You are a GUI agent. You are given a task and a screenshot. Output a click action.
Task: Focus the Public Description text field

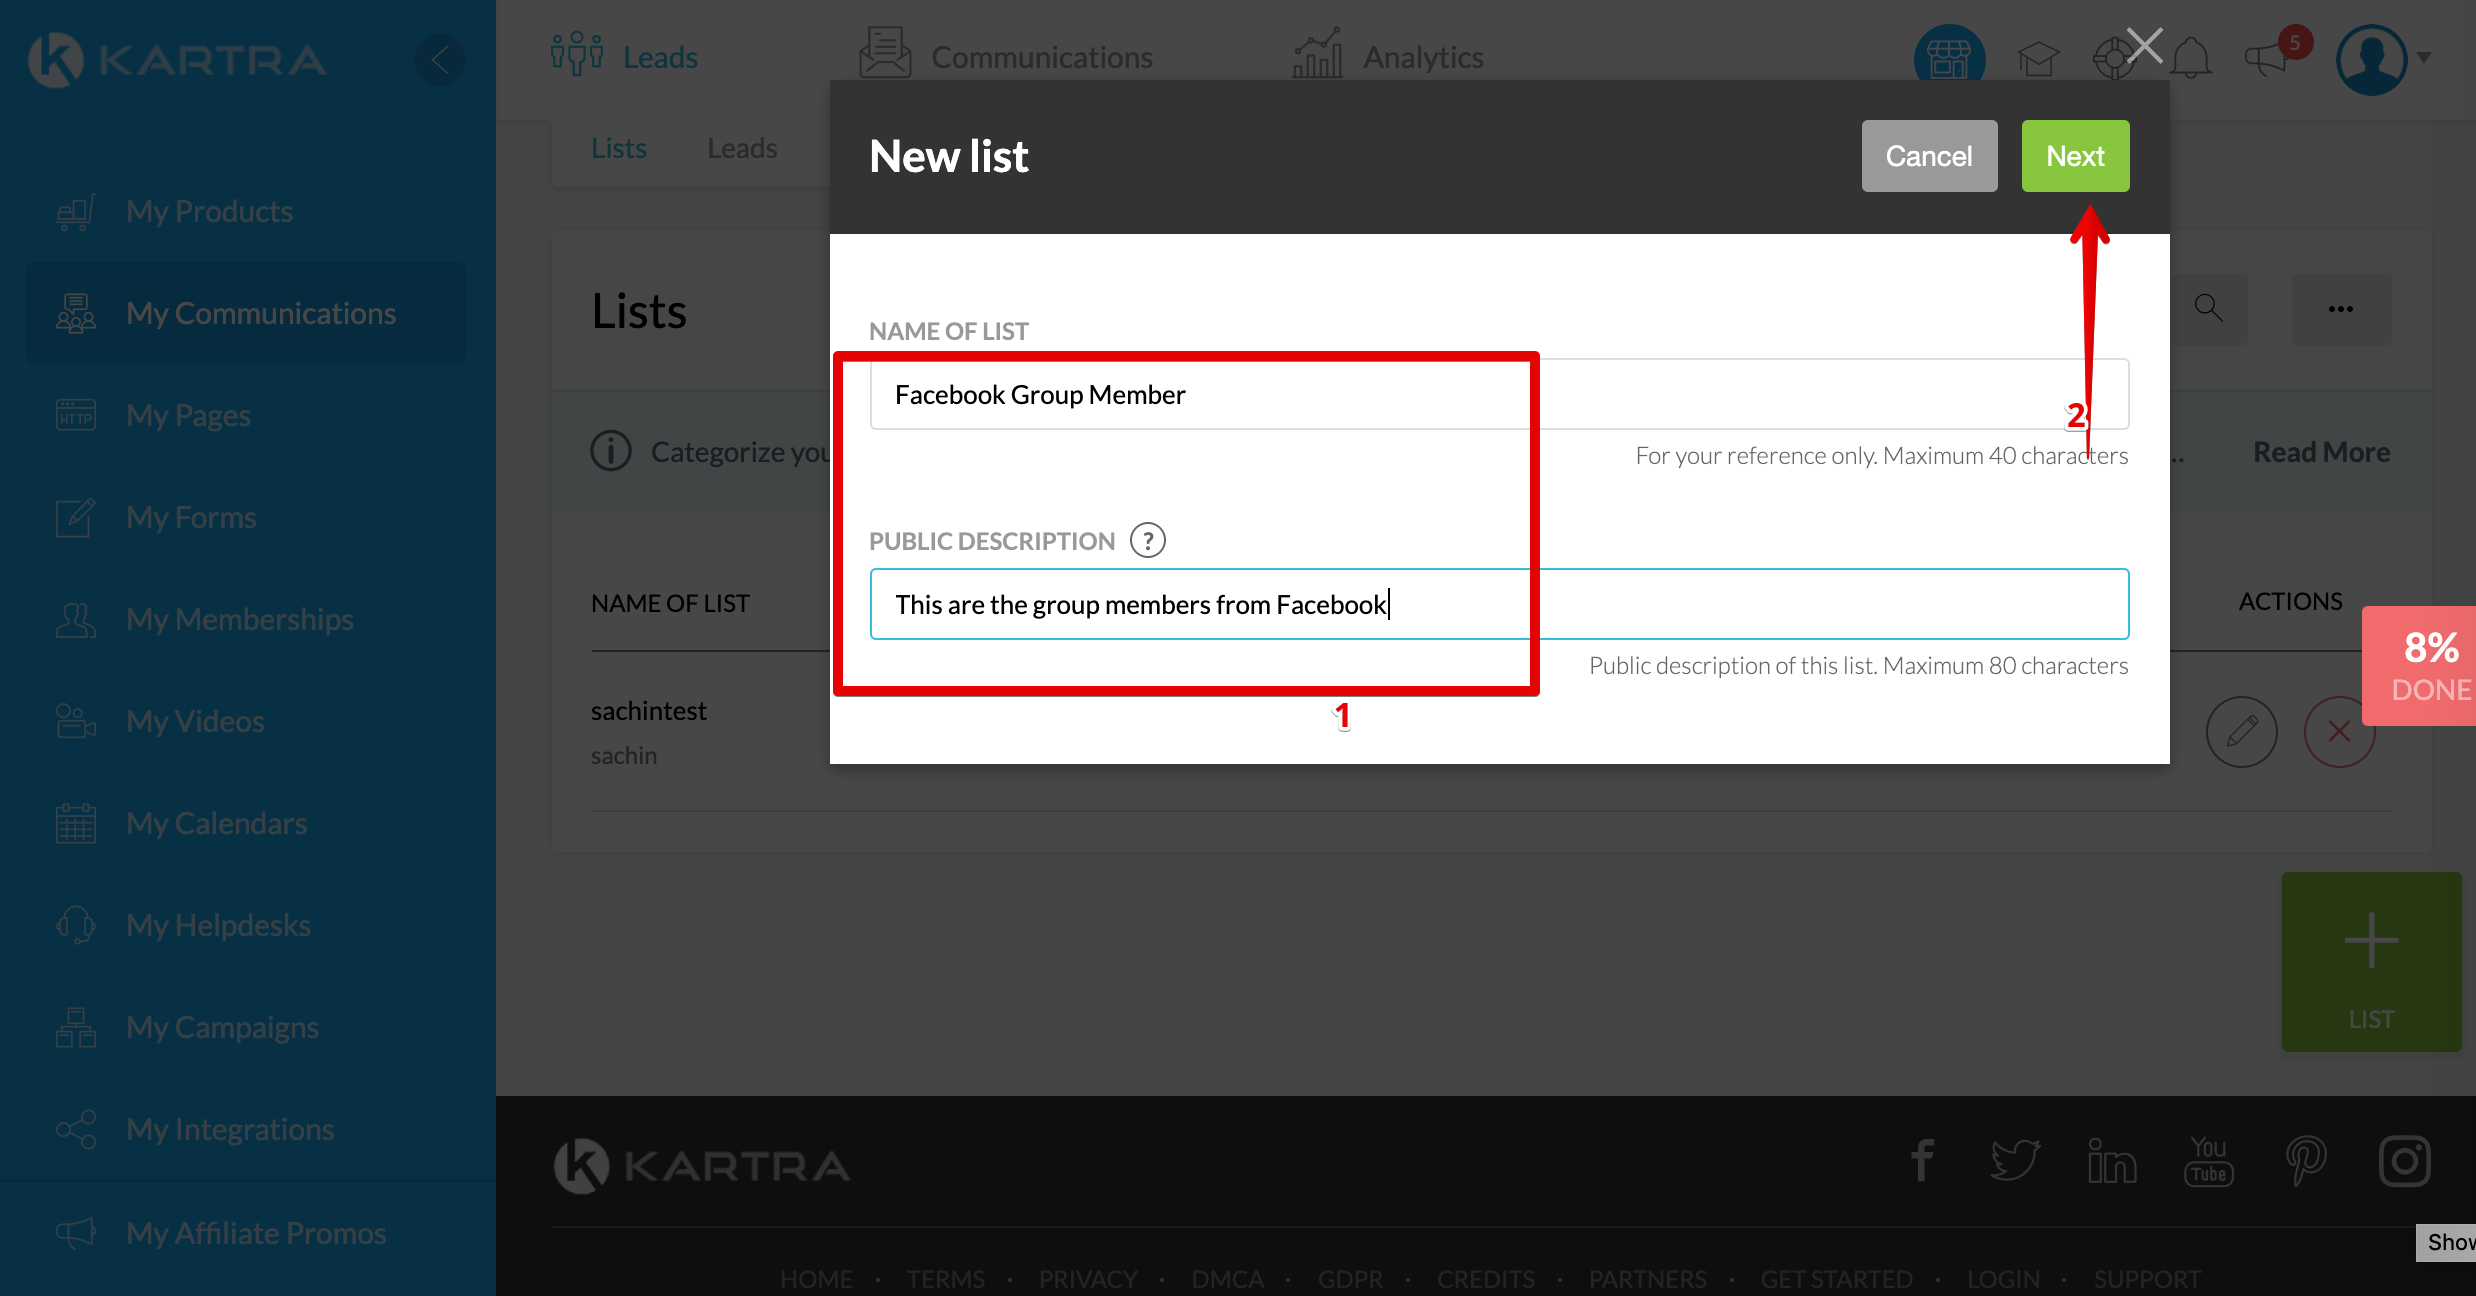1498,605
